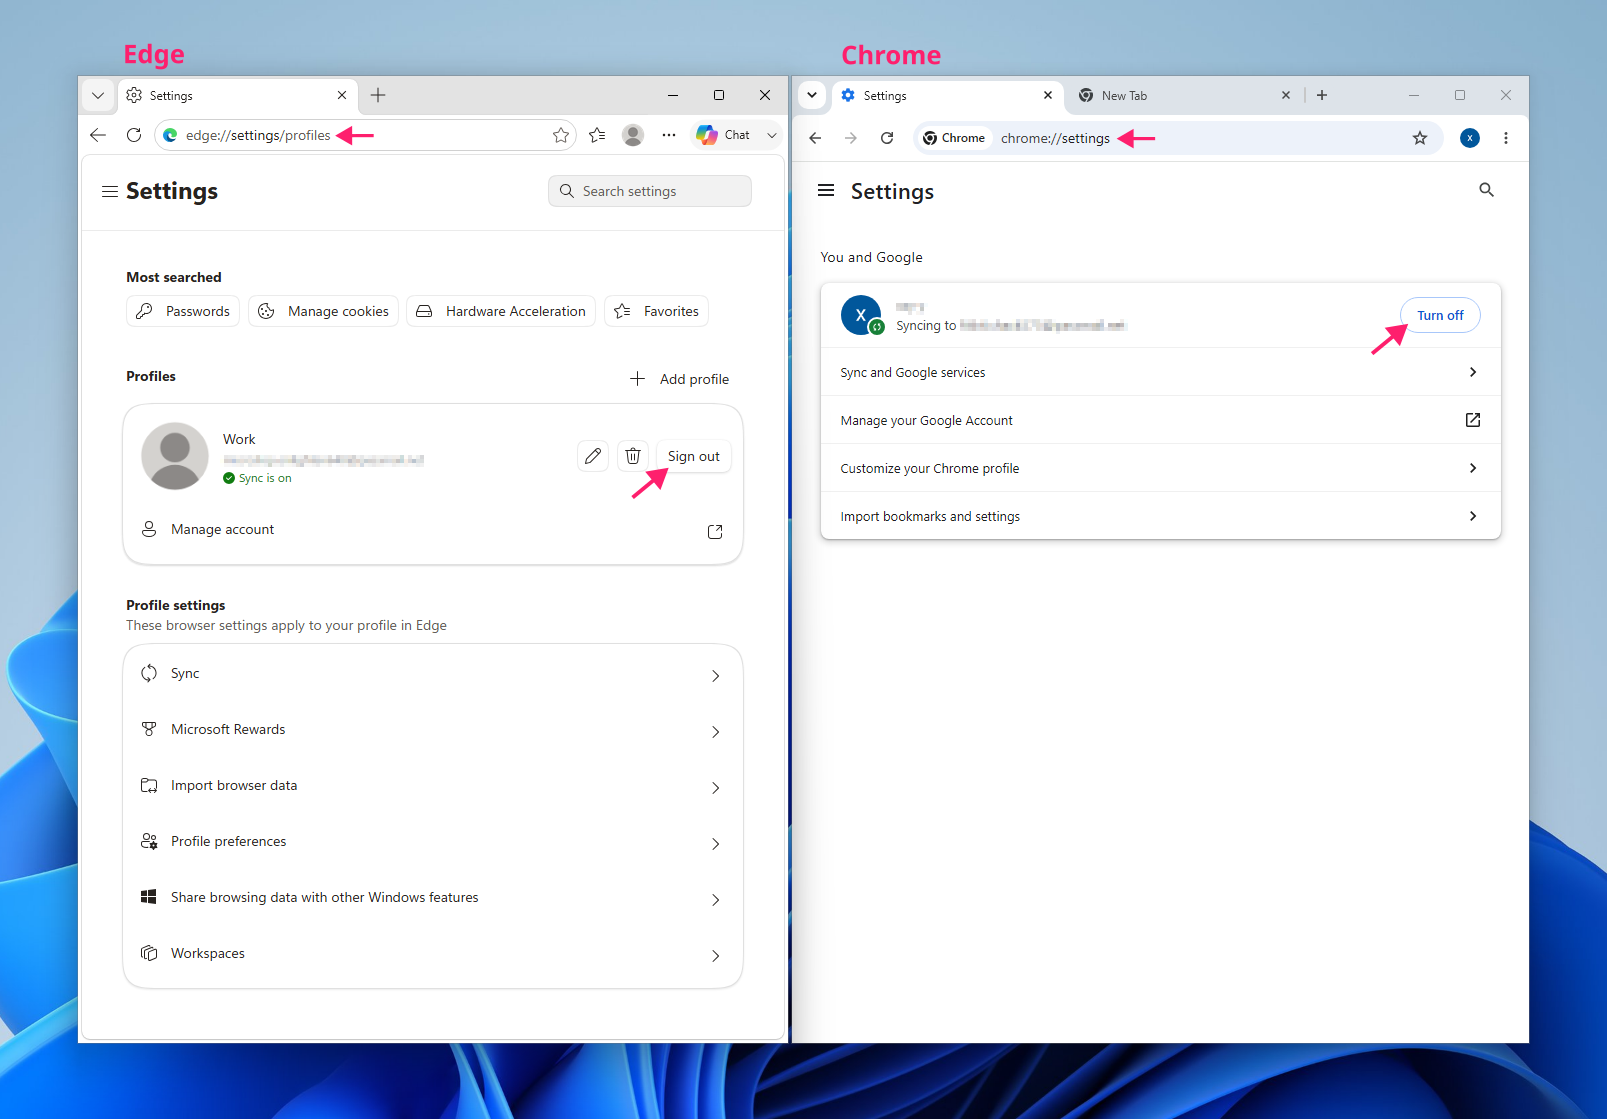
Task: Bookmark this page in Chrome star
Action: [x=1420, y=138]
